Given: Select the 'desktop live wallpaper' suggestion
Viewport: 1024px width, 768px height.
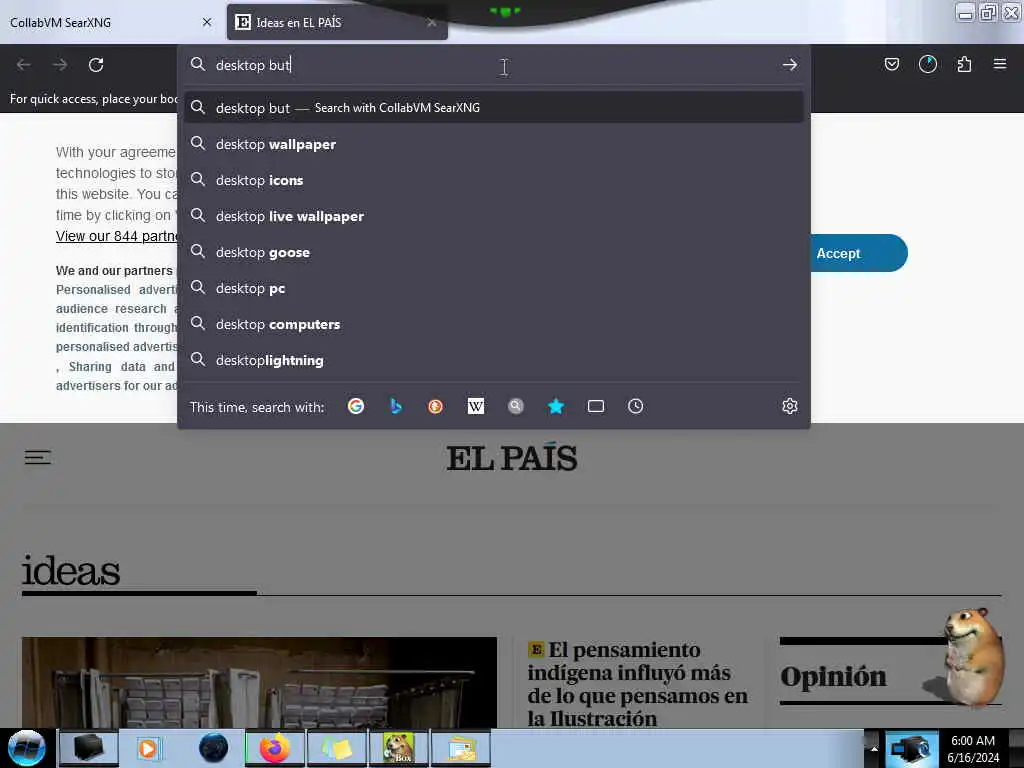Looking at the screenshot, I should click(494, 216).
